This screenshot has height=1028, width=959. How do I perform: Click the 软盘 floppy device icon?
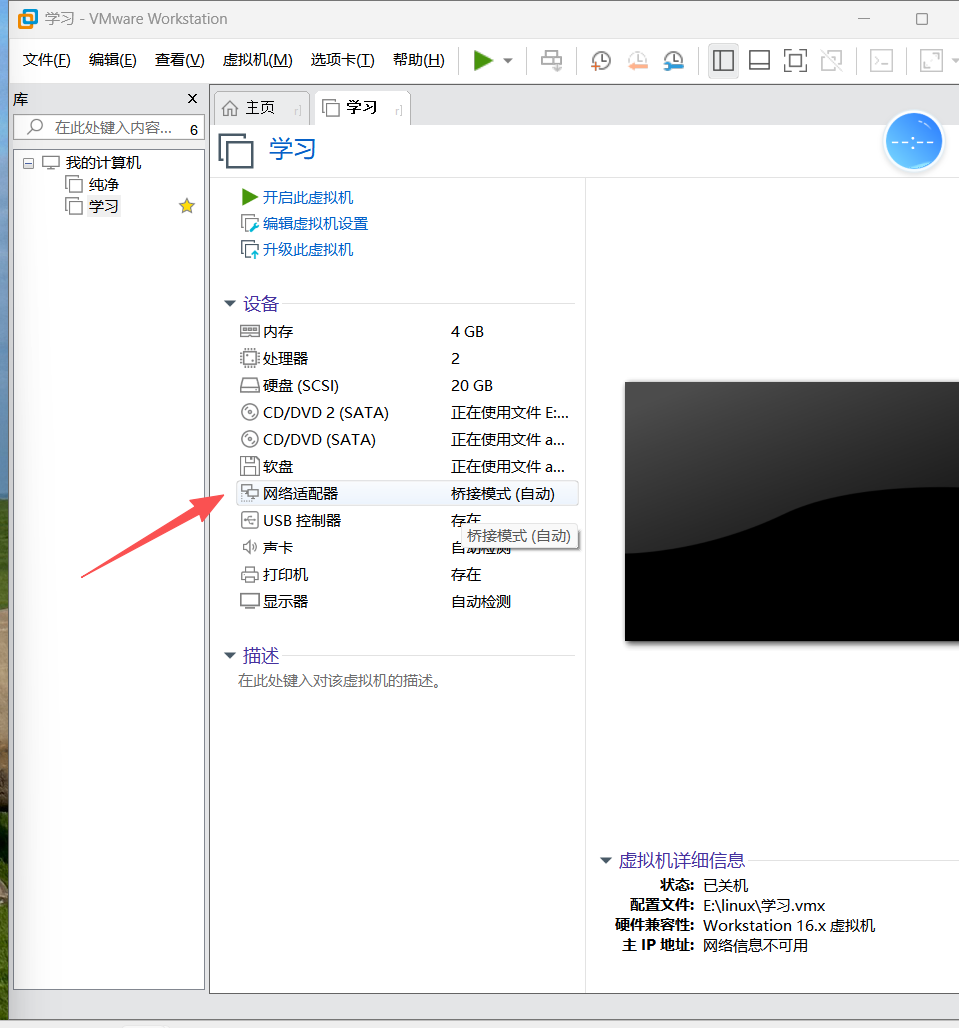250,466
